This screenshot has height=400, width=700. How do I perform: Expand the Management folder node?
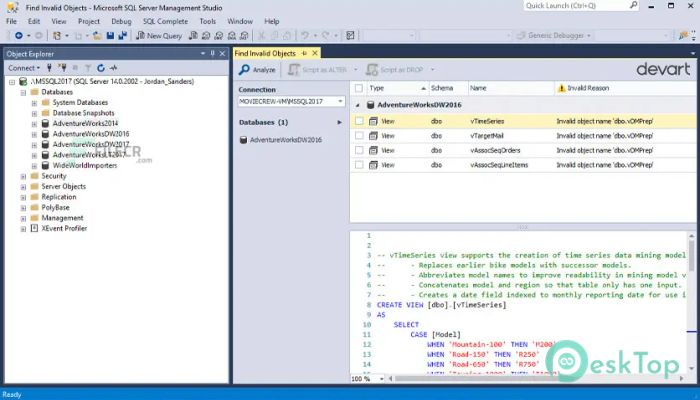coord(23,218)
